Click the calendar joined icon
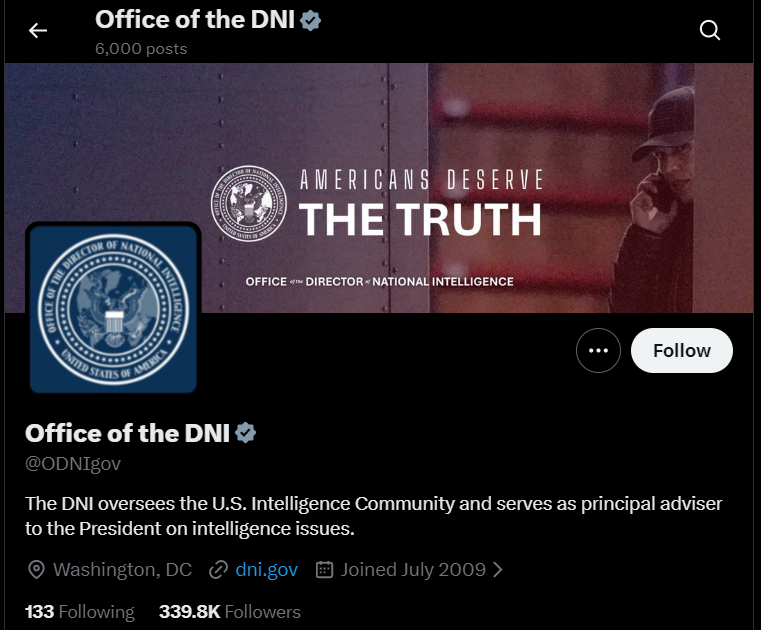The height and width of the screenshot is (630, 761). click(324, 570)
